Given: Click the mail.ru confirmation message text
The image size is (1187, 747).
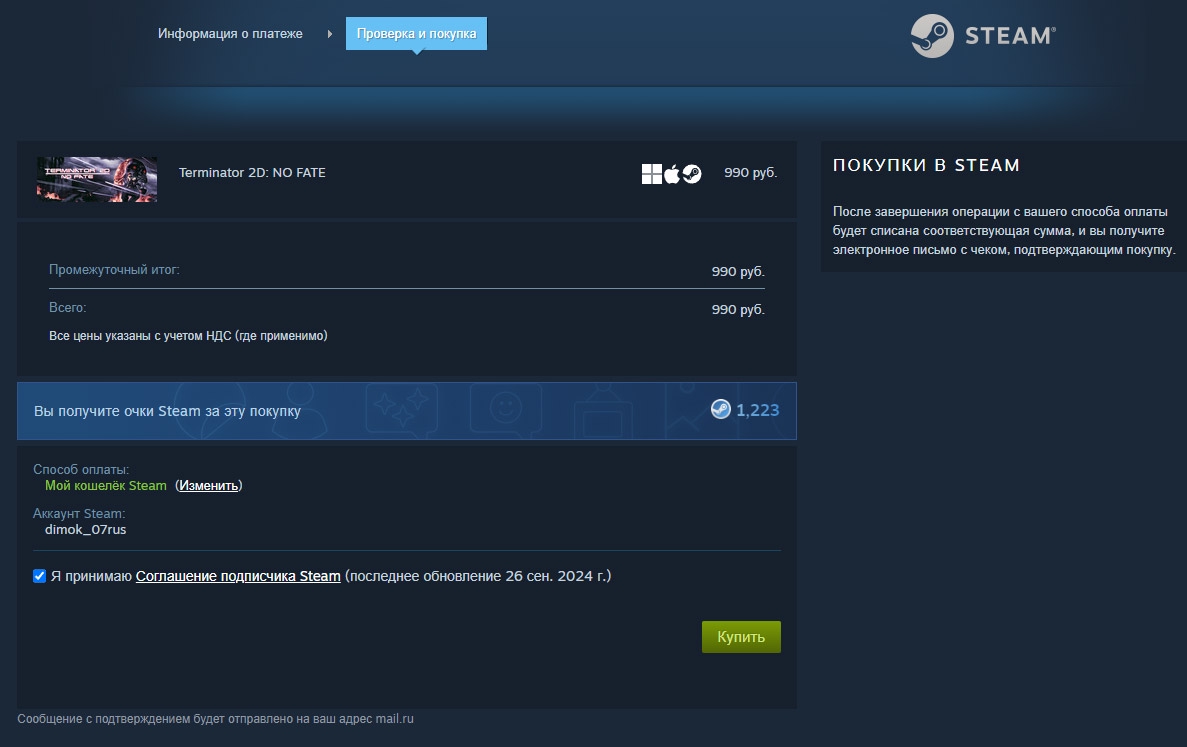Looking at the screenshot, I should (216, 719).
